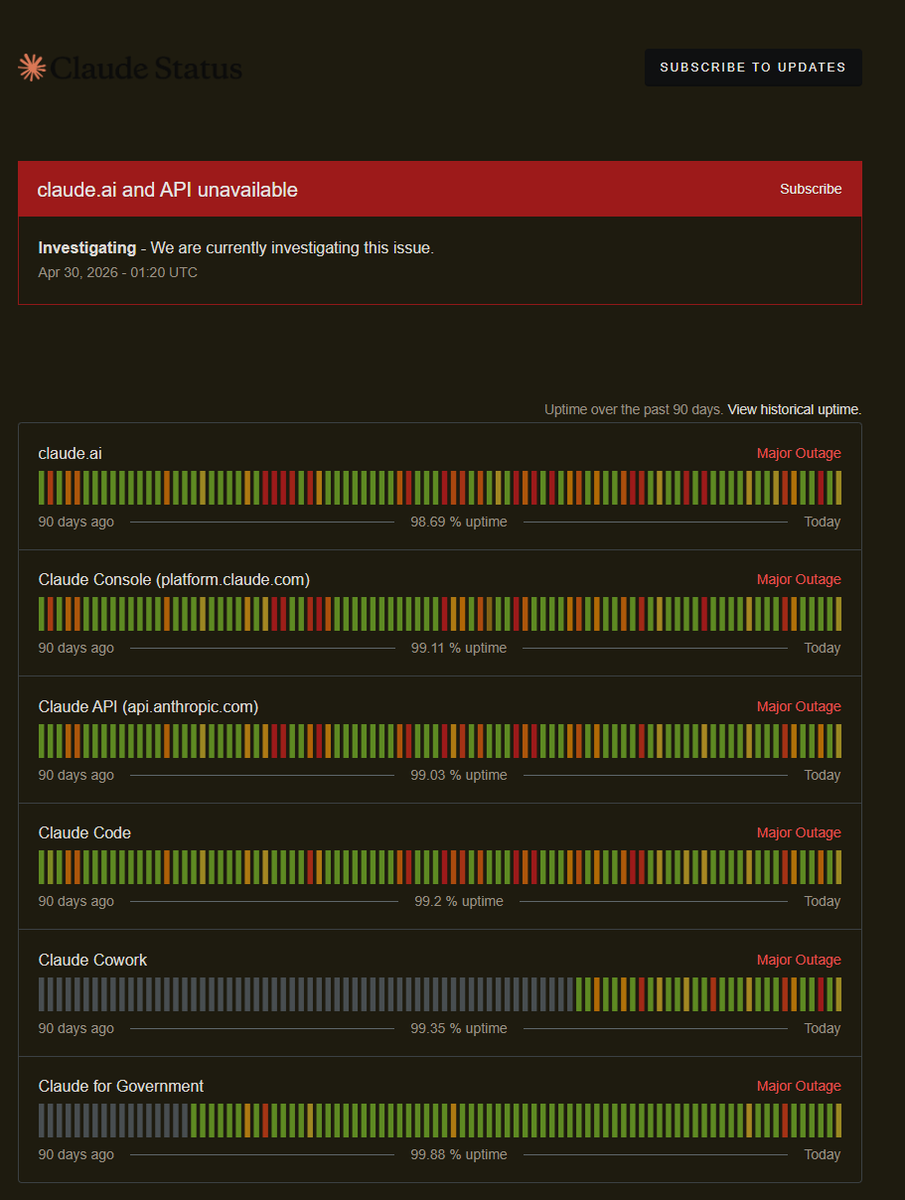Click Major Outage status for claude.ai

click(x=799, y=453)
